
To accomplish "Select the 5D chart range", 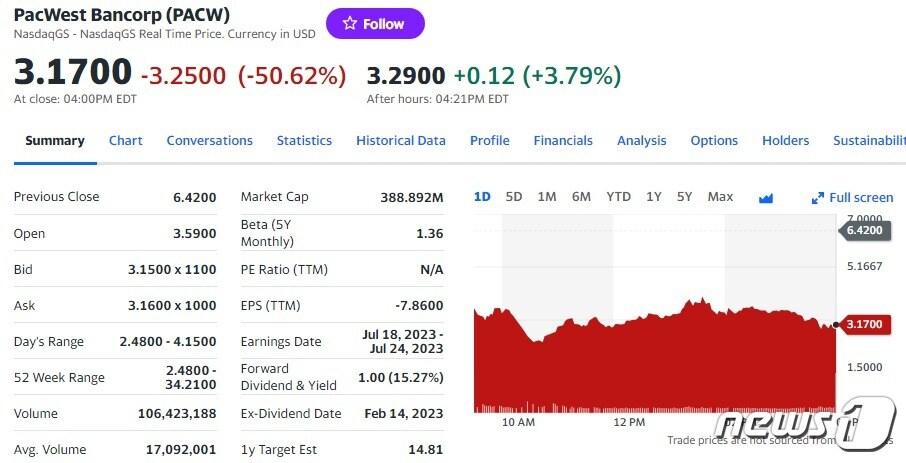I will [514, 197].
